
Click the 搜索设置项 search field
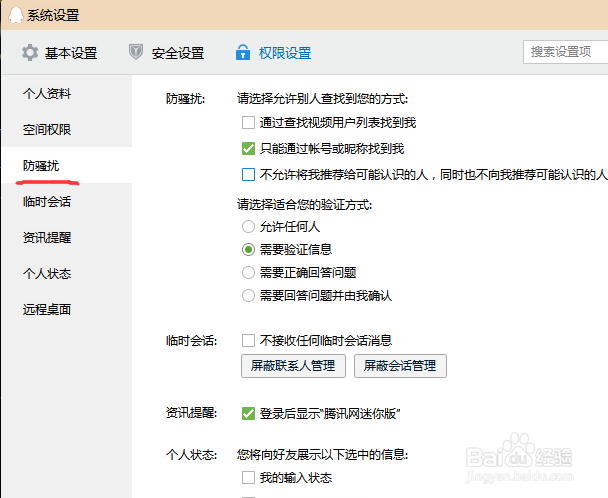565,52
